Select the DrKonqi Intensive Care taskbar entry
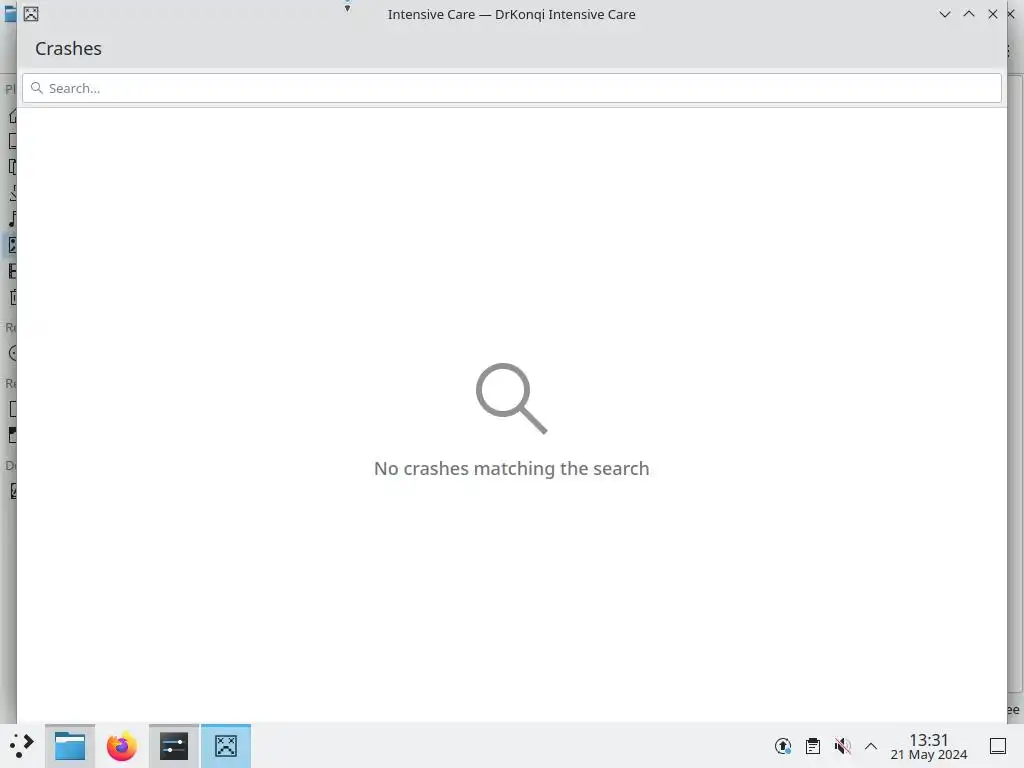 click(226, 746)
